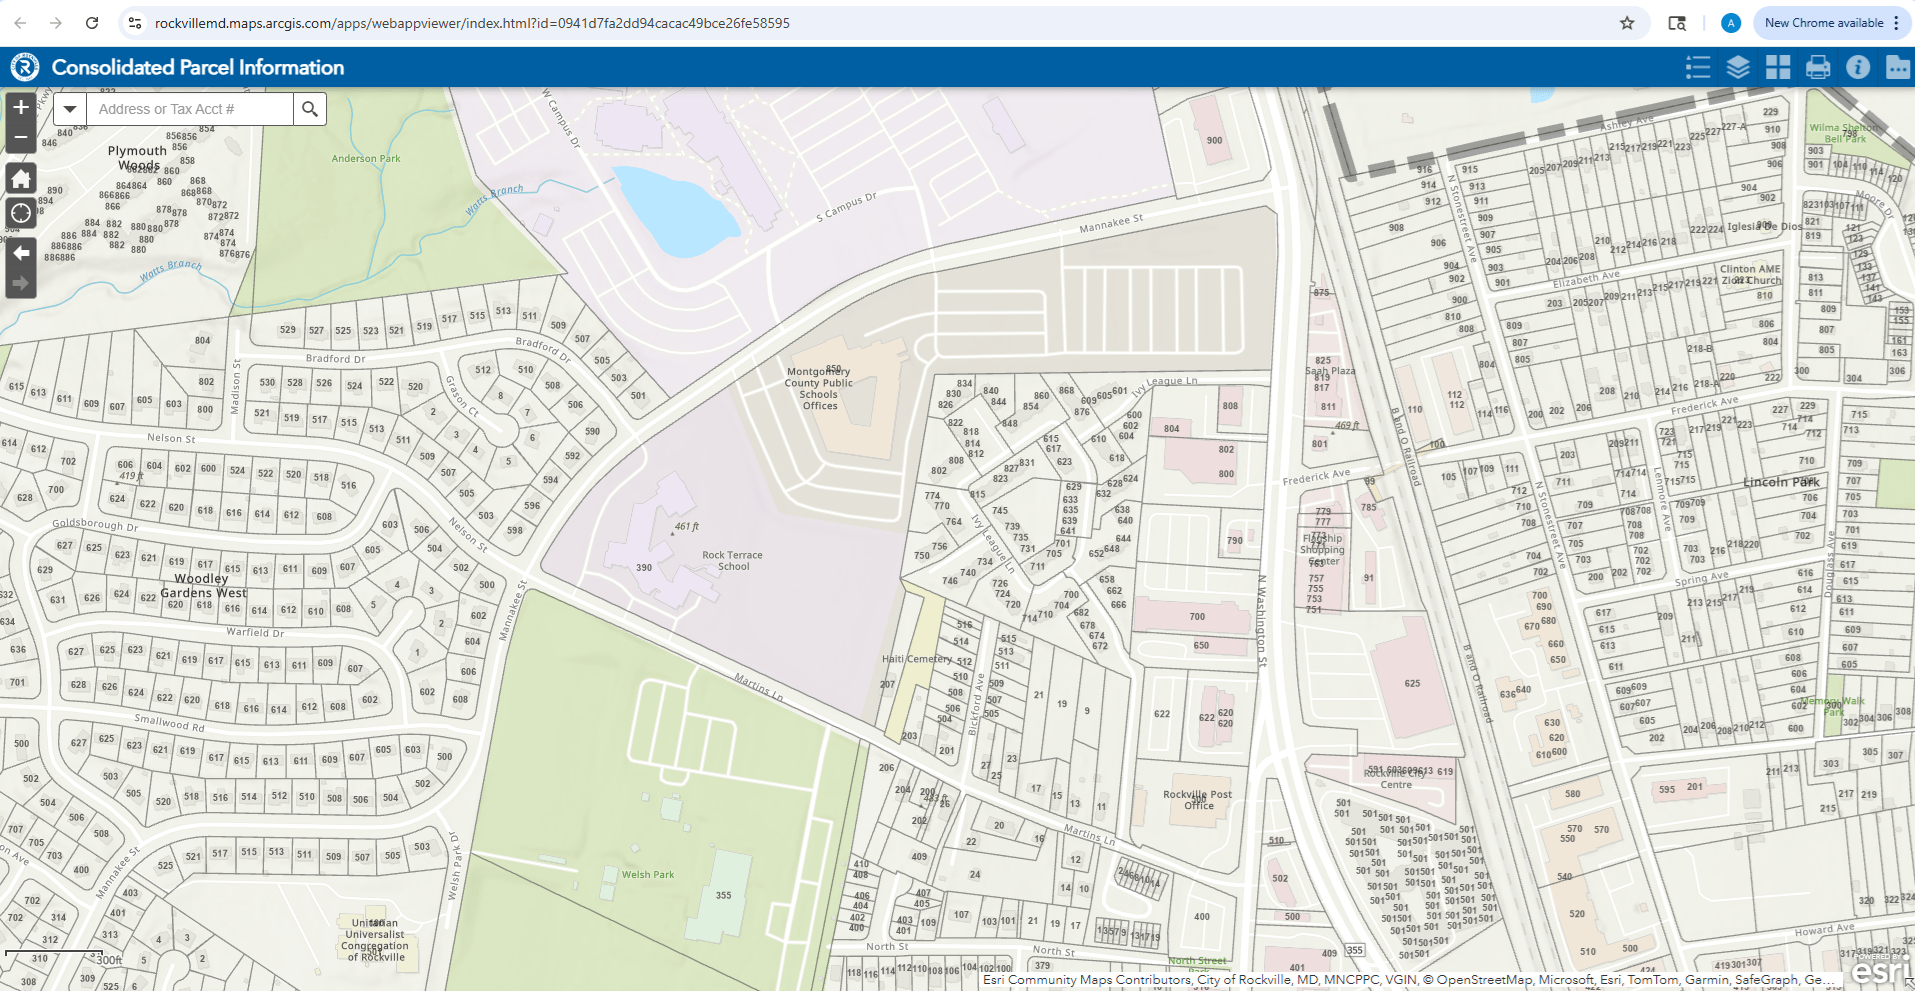Zoom out of the map
Viewport: 1915px width, 991px height.
(21, 137)
